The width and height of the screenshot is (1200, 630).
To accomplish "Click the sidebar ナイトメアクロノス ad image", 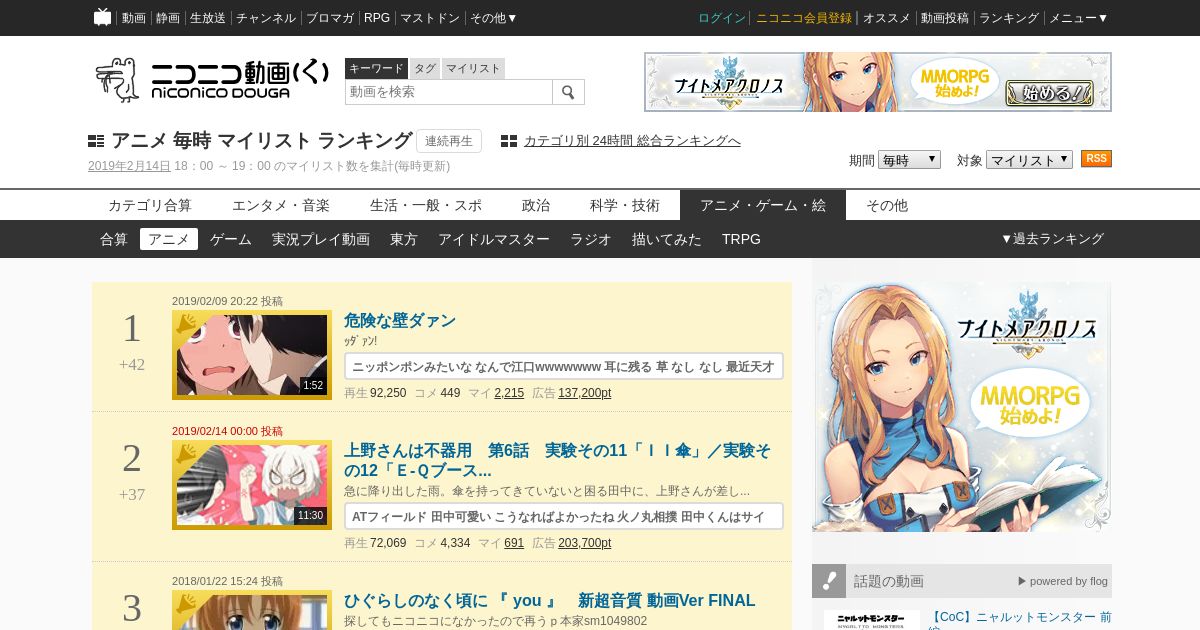I will pyautogui.click(x=962, y=406).
